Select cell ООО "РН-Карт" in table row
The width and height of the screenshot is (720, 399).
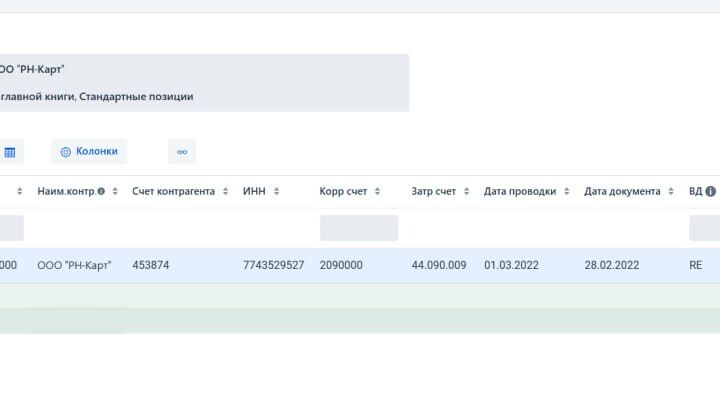(74, 265)
